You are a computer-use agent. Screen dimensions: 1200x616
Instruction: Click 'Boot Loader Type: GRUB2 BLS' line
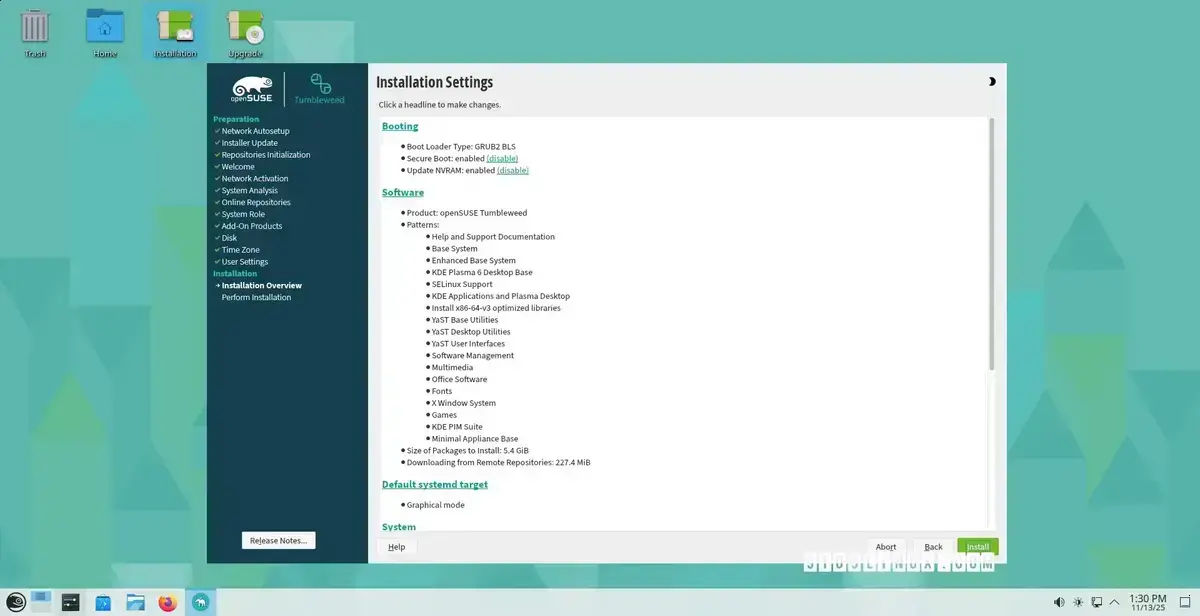(x=461, y=146)
